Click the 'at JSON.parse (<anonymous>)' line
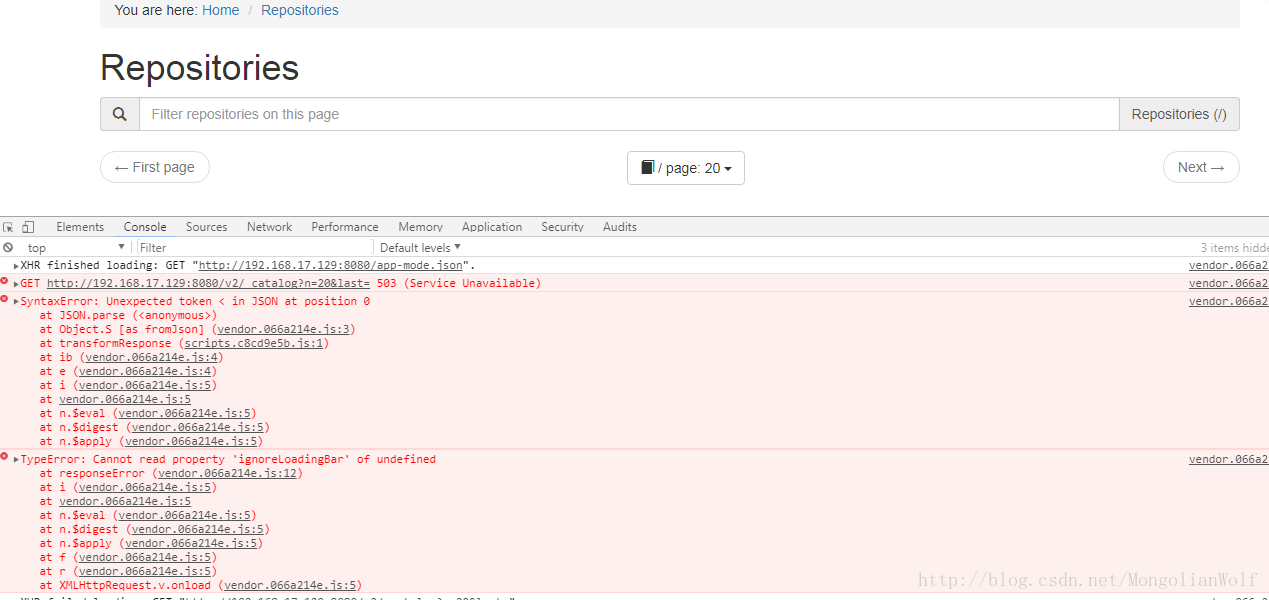 click(x=128, y=315)
